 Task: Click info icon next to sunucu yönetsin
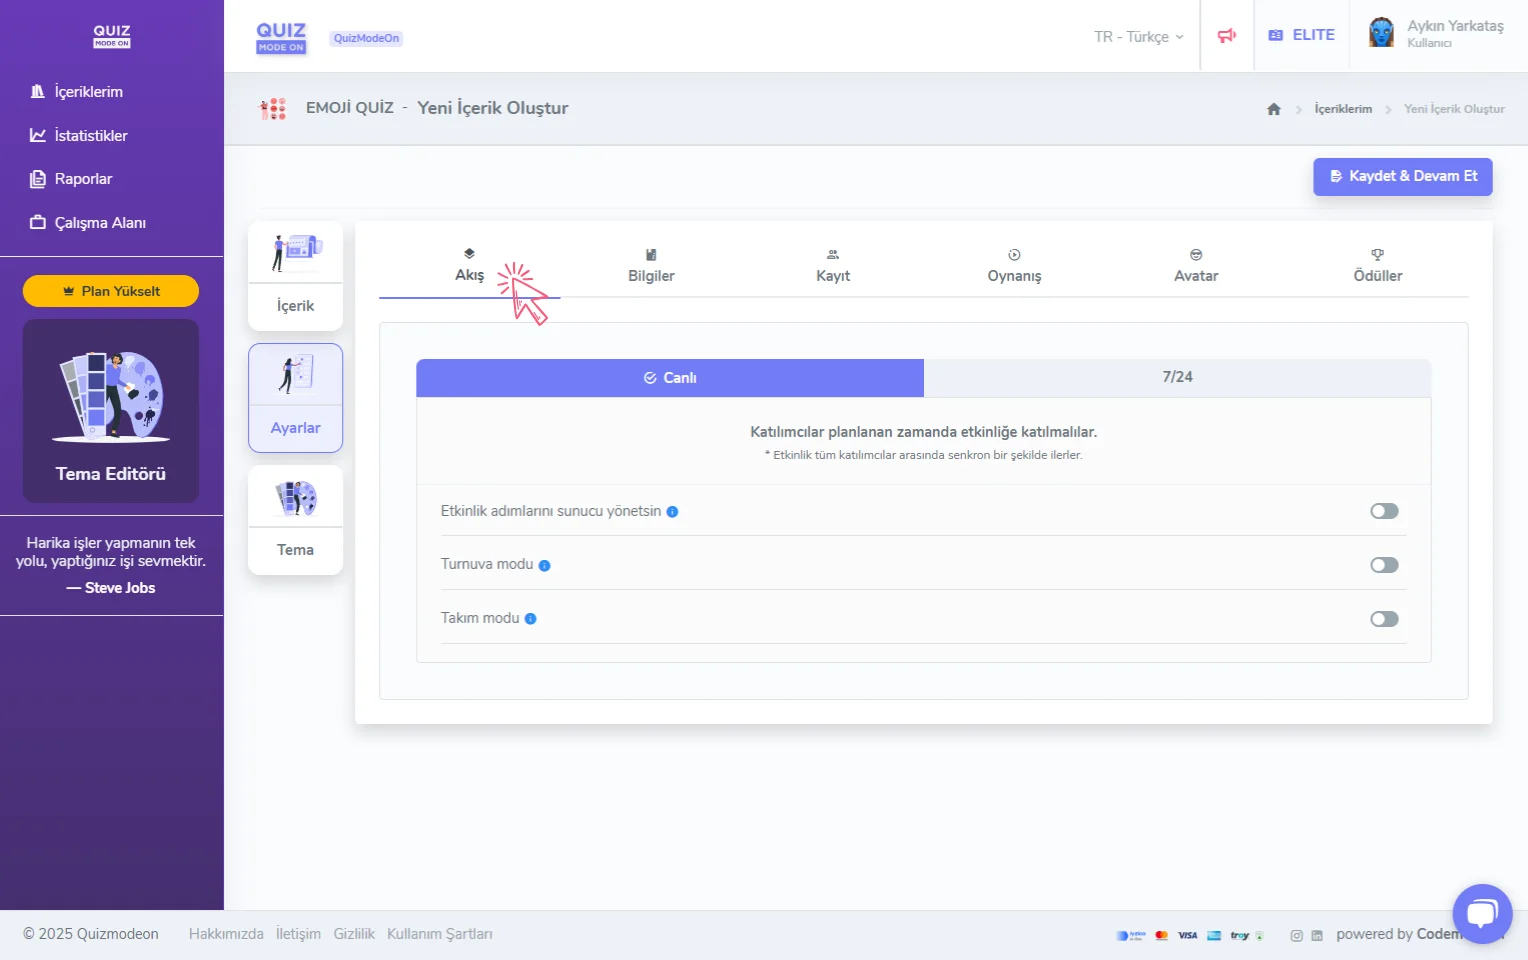[672, 512]
